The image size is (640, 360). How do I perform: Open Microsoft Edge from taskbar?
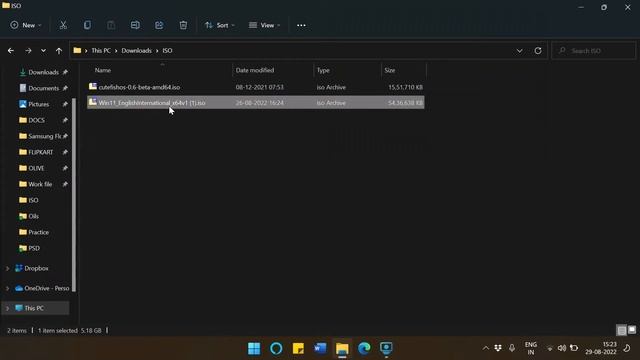point(364,348)
